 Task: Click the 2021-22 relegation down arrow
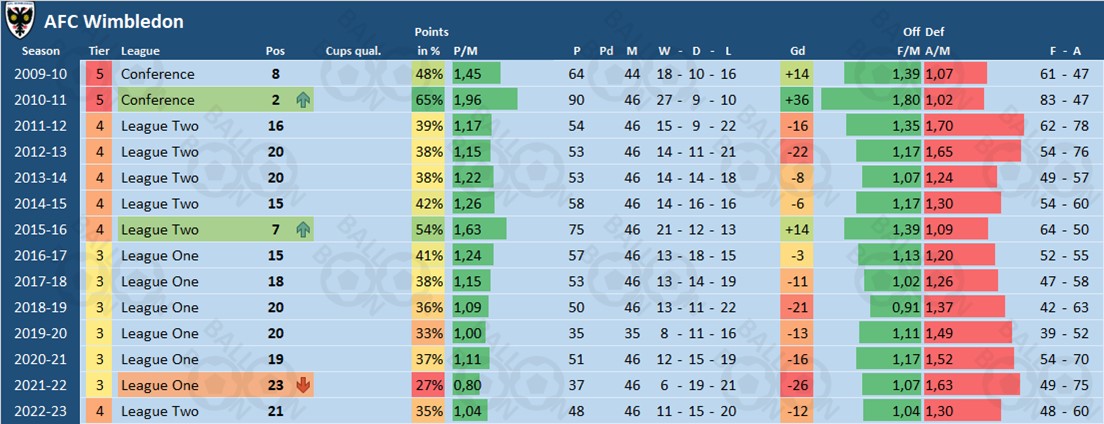click(303, 386)
